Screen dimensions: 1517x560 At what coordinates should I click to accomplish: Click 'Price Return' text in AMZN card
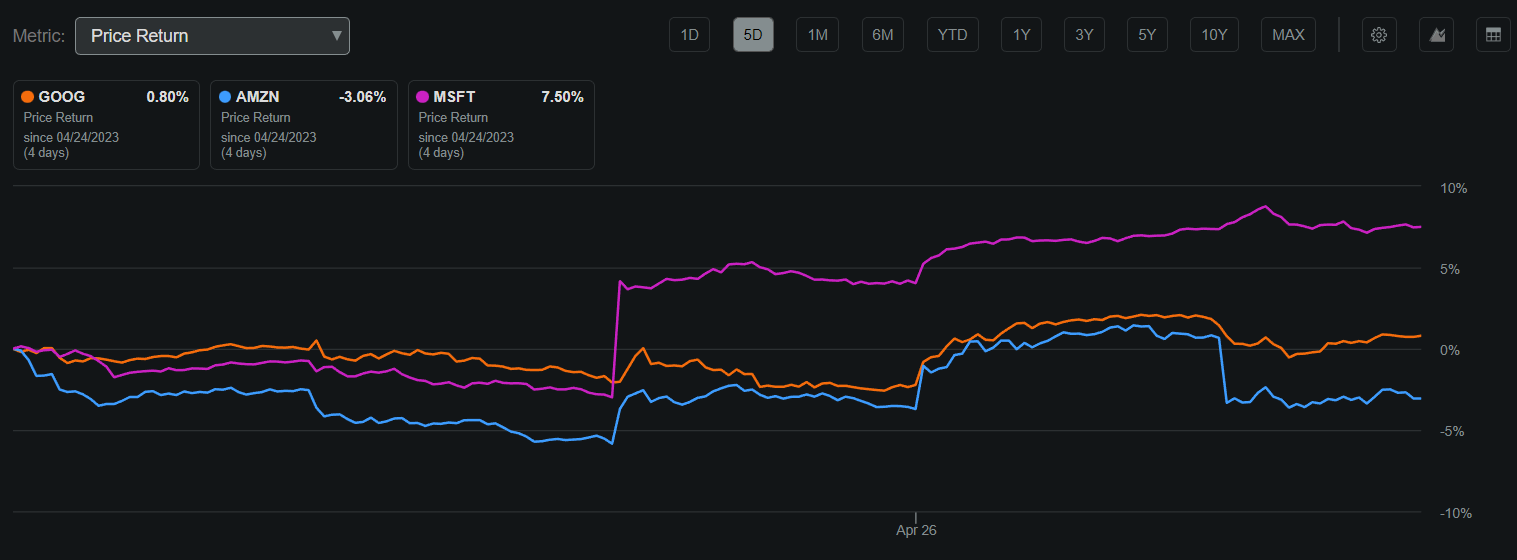click(255, 118)
